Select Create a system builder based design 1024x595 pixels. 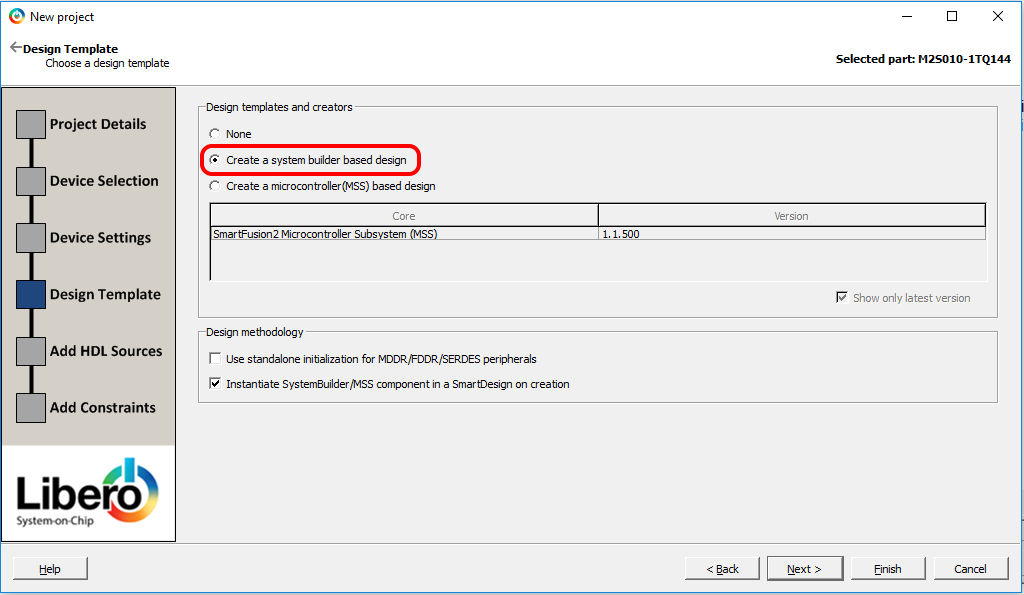[214, 160]
